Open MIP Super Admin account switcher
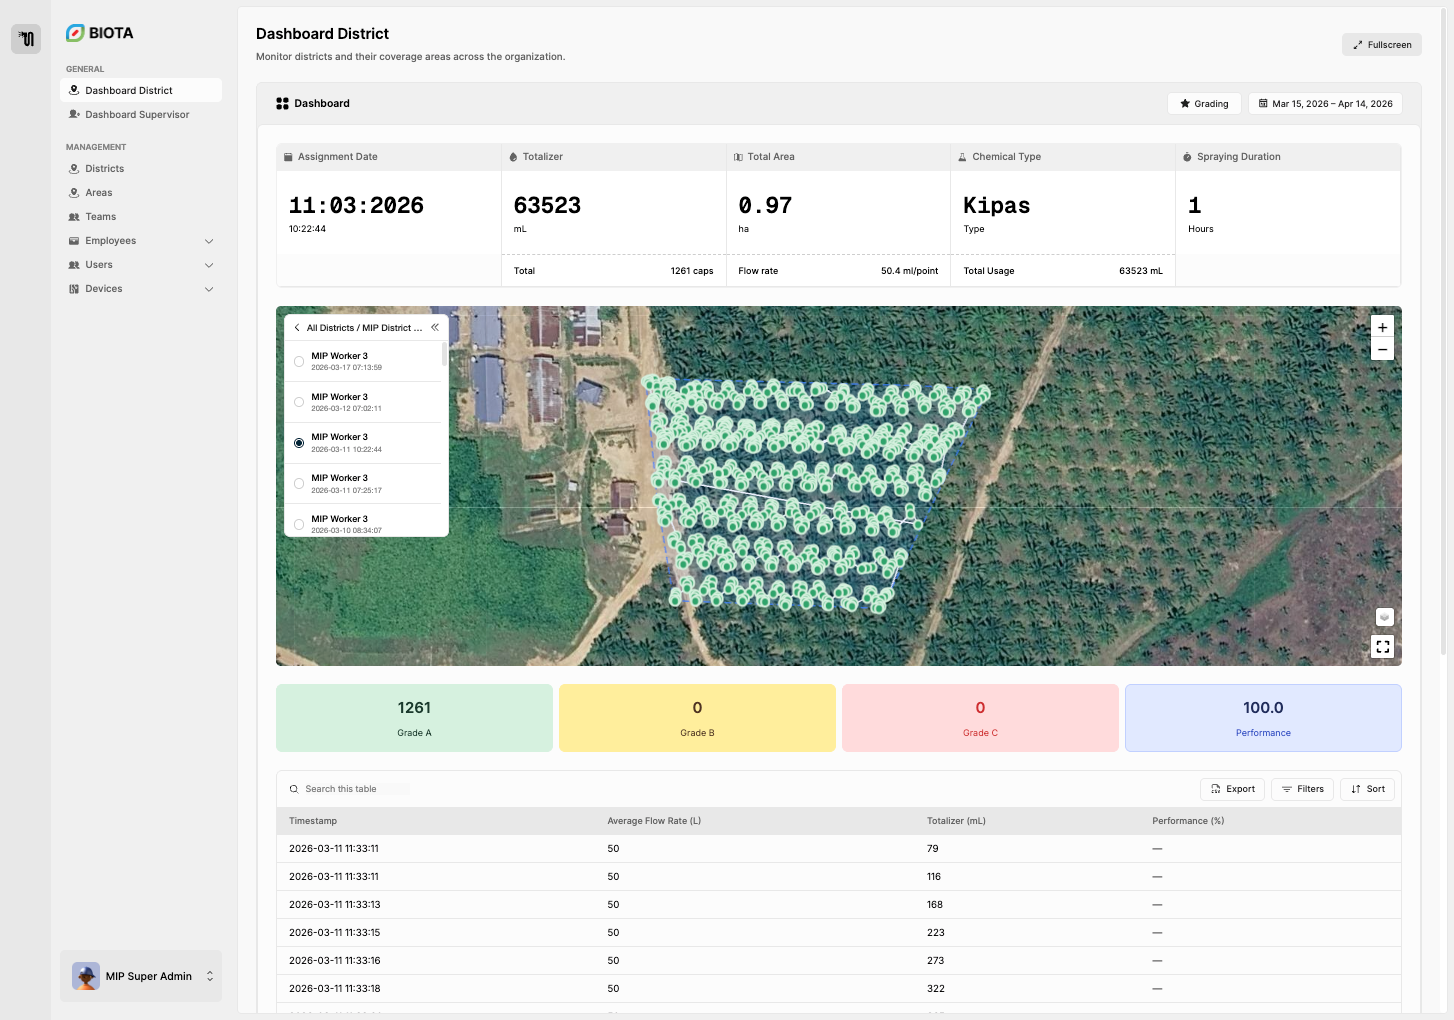 [141, 976]
